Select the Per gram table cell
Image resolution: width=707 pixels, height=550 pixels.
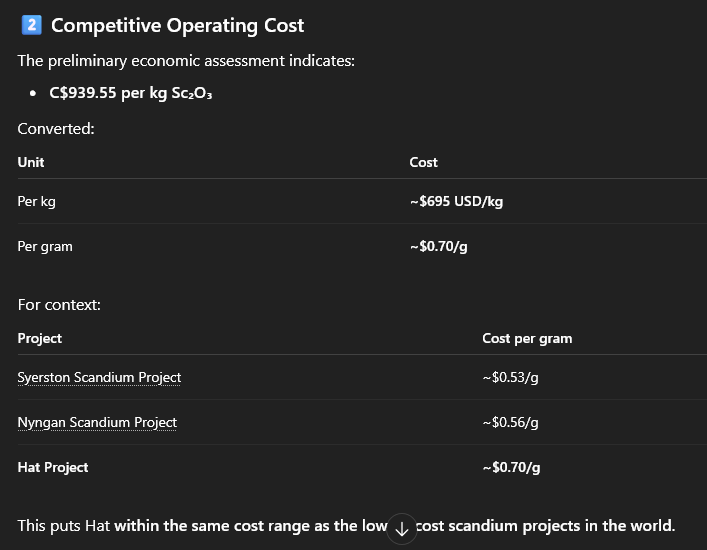pos(45,246)
